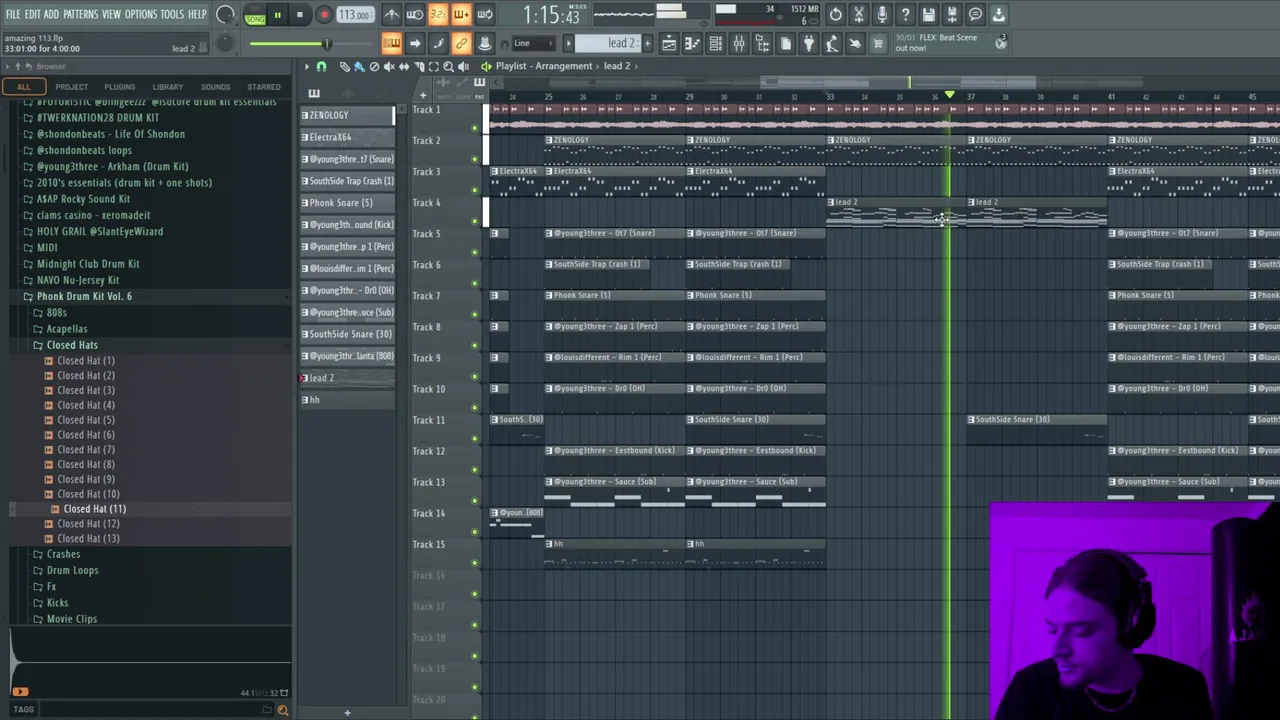
Task: Expand the Kicks folder
Action: click(x=57, y=603)
